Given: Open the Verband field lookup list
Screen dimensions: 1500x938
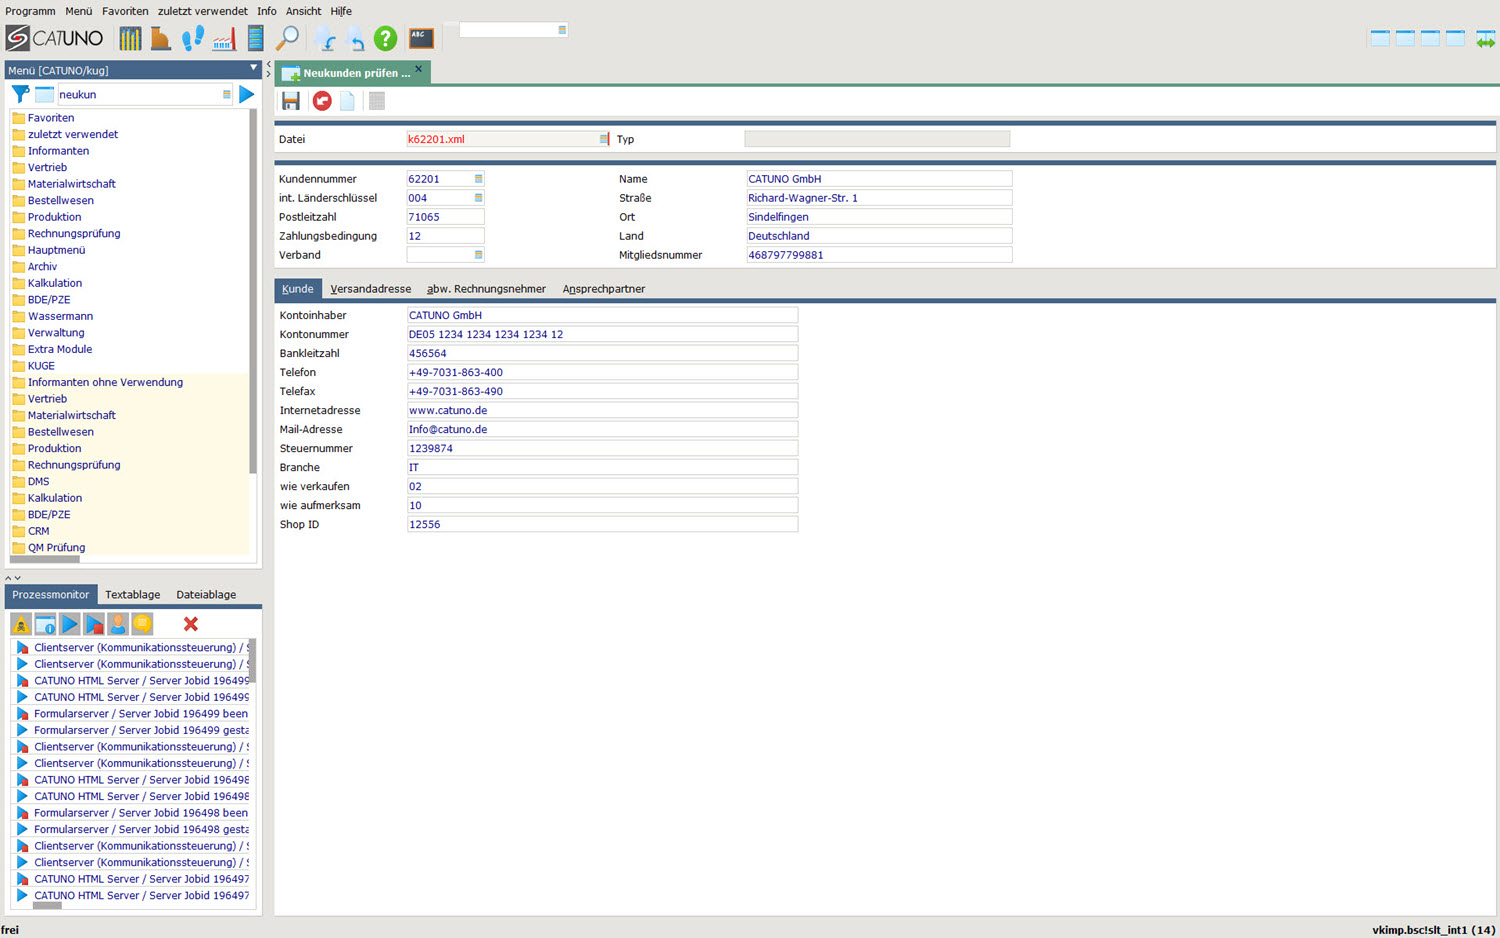Looking at the screenshot, I should pos(478,255).
